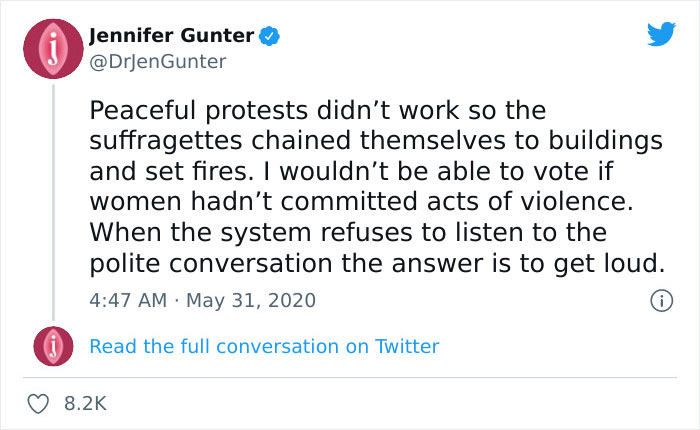Click the tweet line starting "Peaceful protests"

tap(316, 106)
